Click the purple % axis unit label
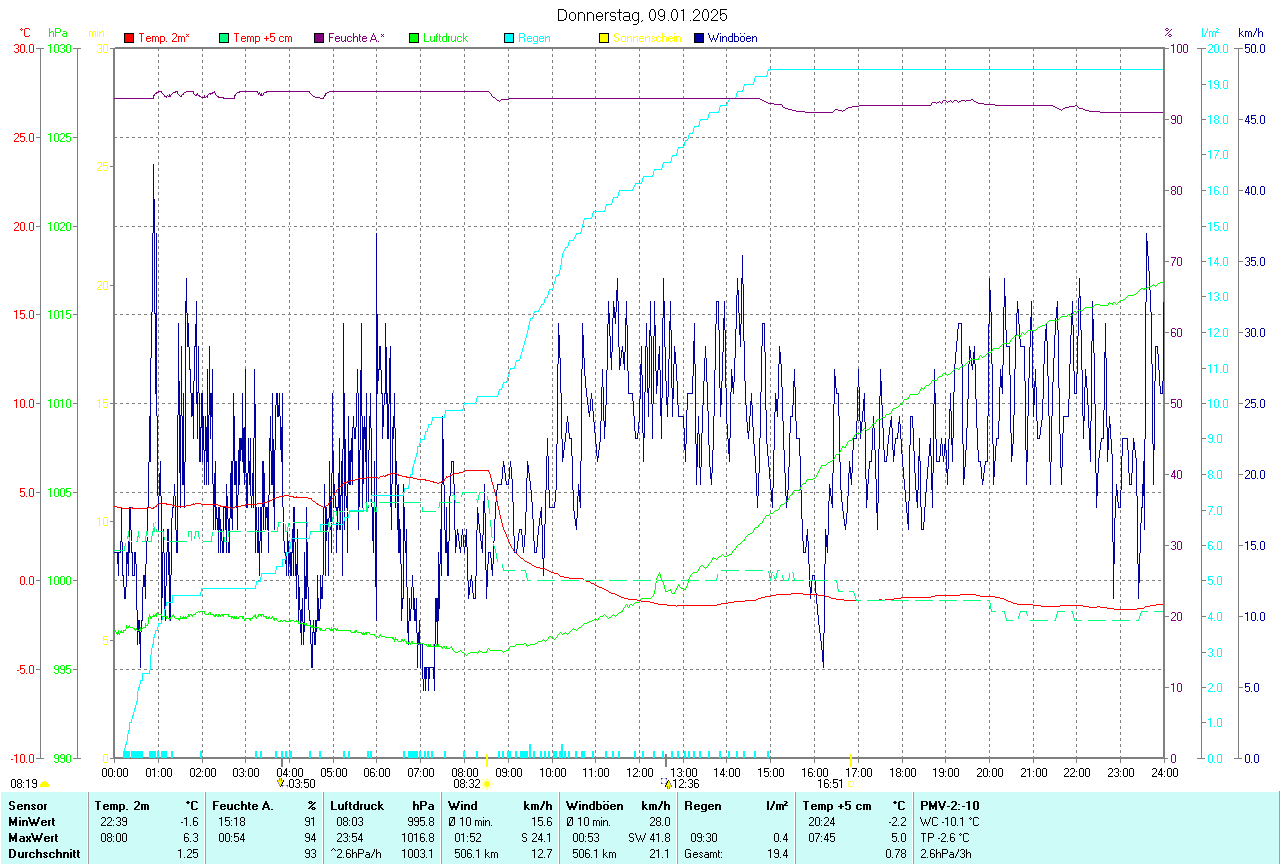 (1168, 33)
